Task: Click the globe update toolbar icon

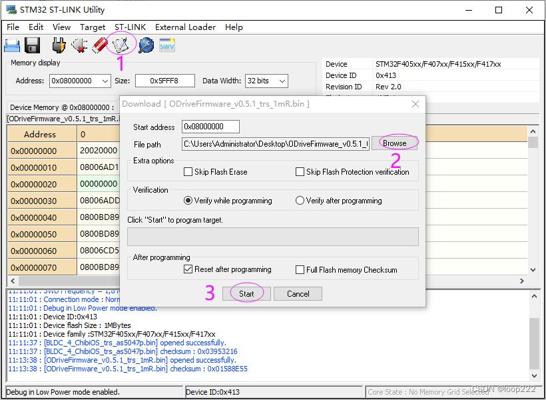Action: click(146, 45)
